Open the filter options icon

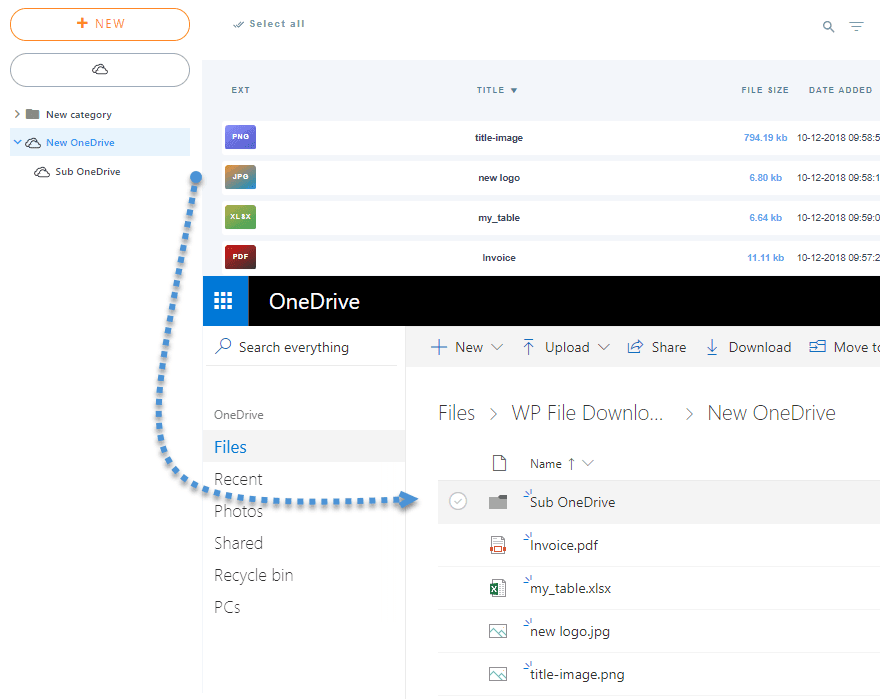(x=856, y=26)
